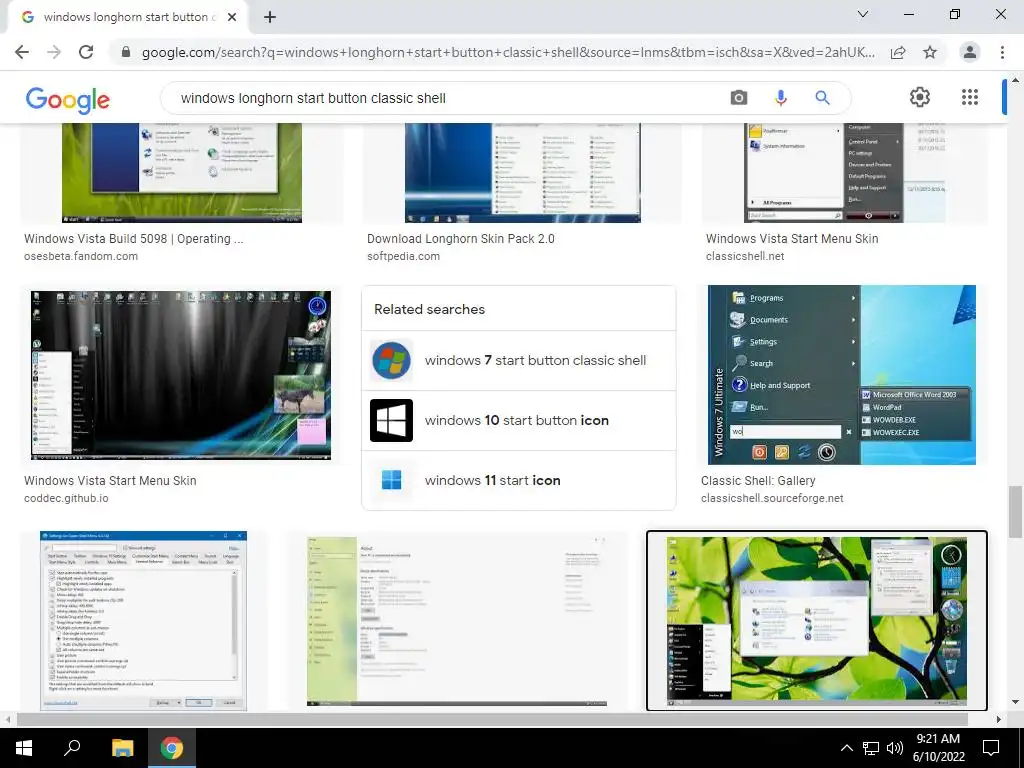The image size is (1024, 768).
Task: Open File Explorer from taskbar
Action: [122, 748]
